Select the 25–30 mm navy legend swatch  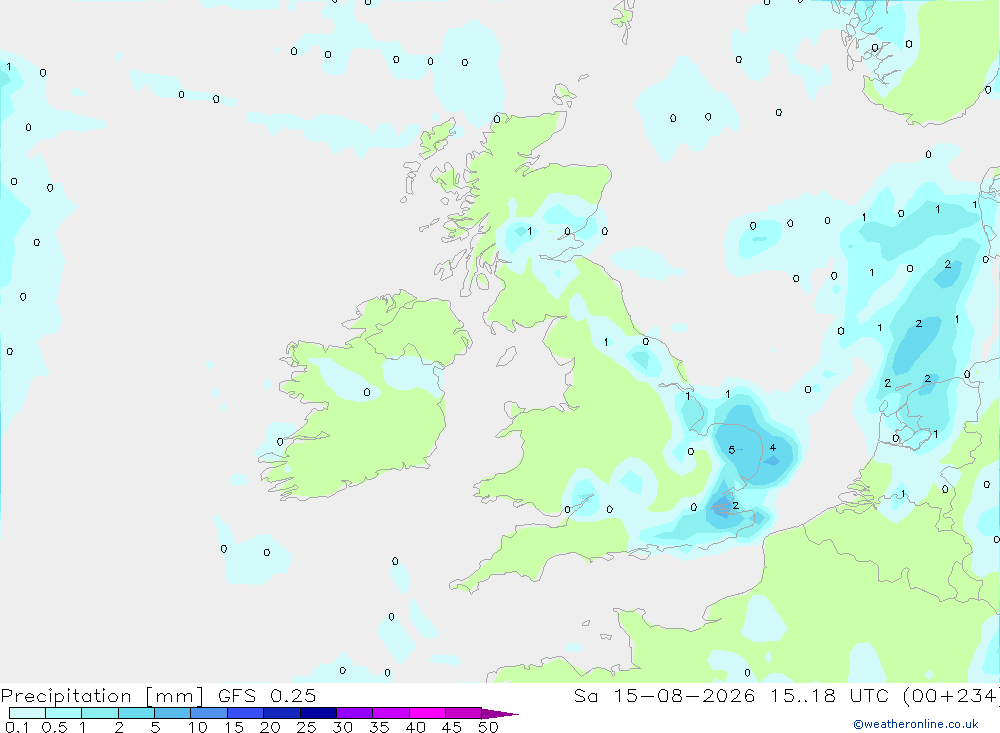pos(318,713)
